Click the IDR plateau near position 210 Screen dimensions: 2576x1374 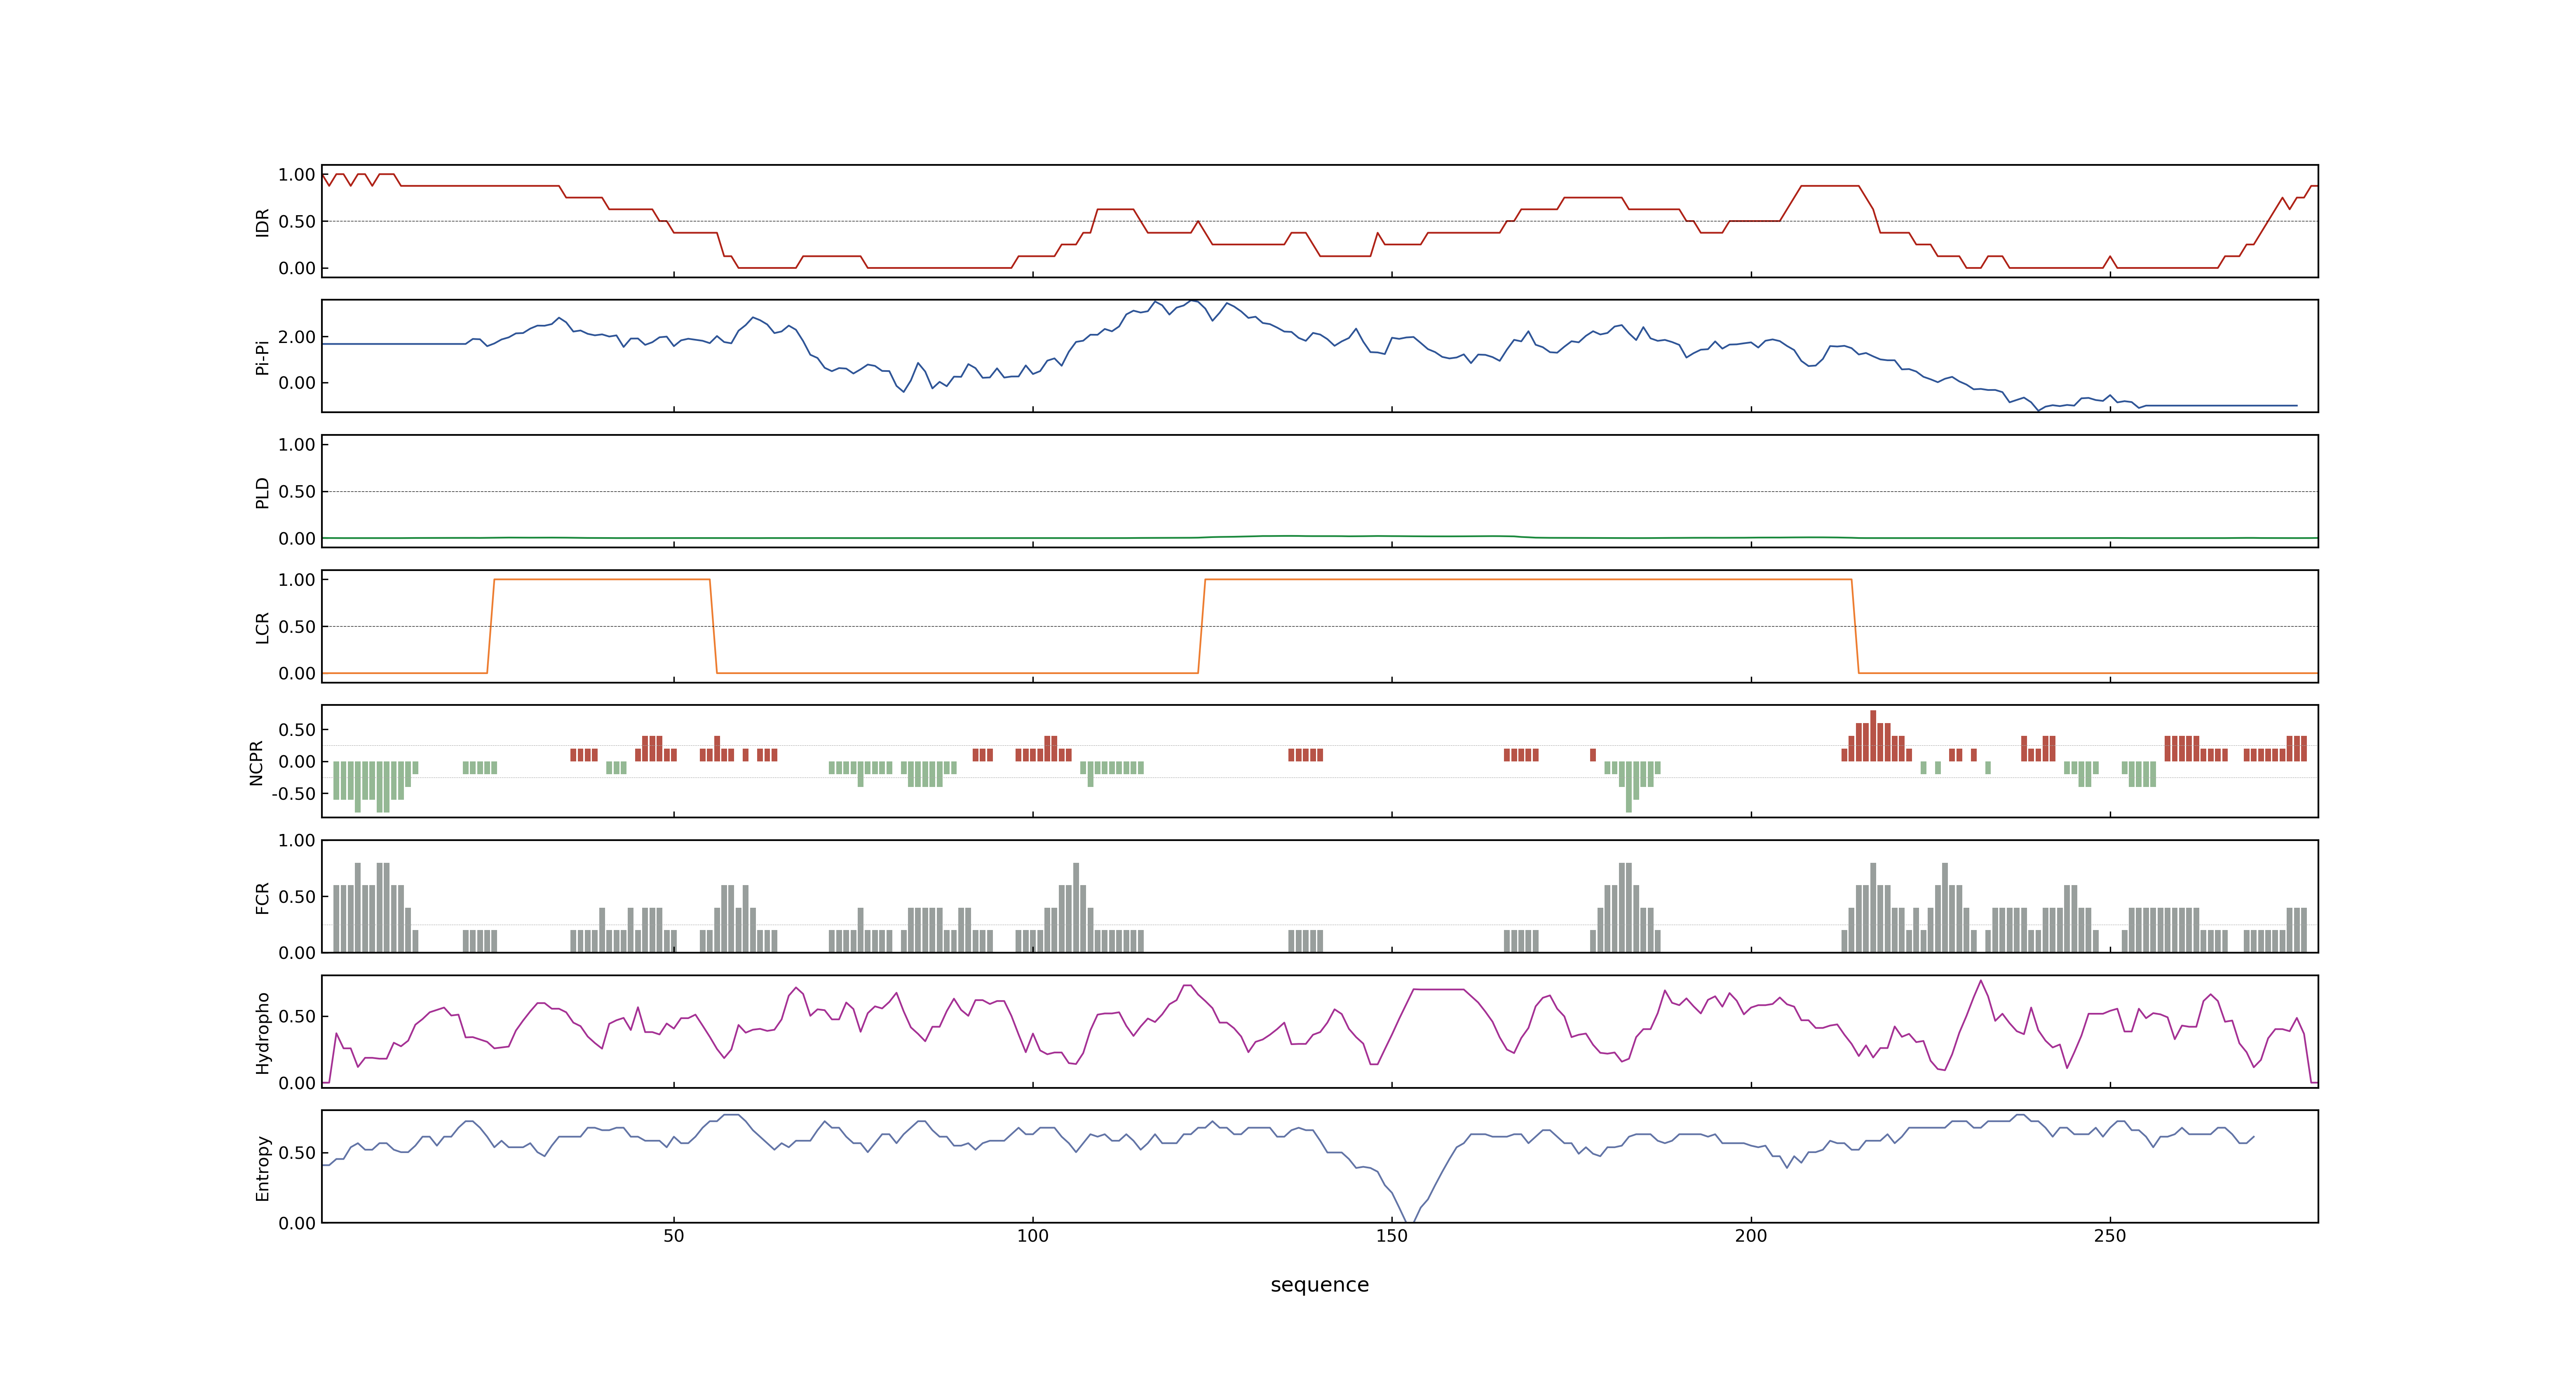(1830, 186)
